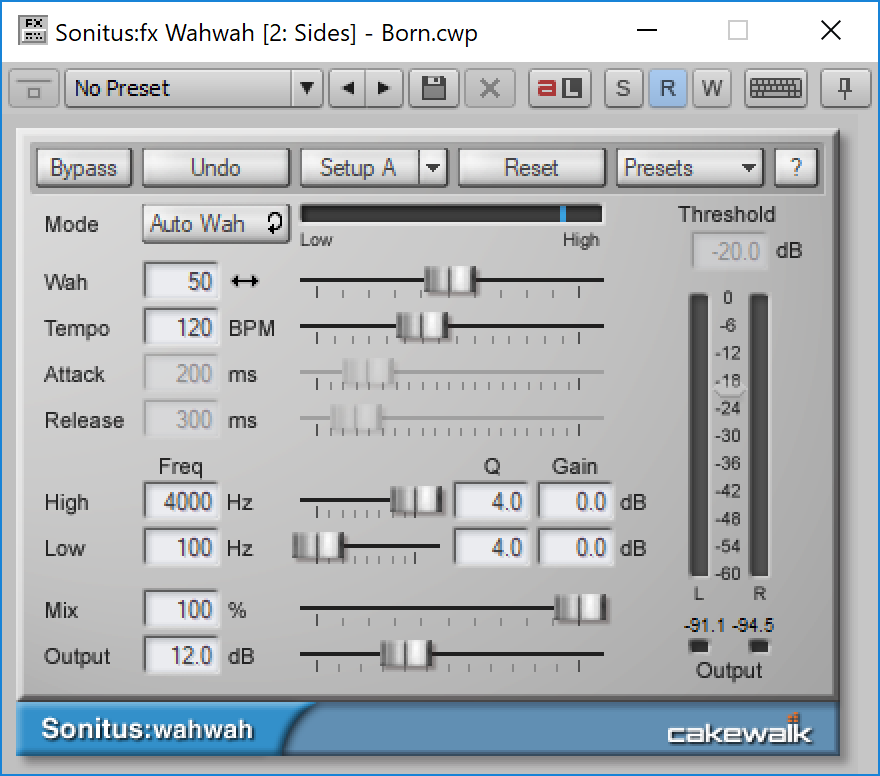The image size is (880, 776).
Task: Select the previous preset arrow
Action: (349, 88)
